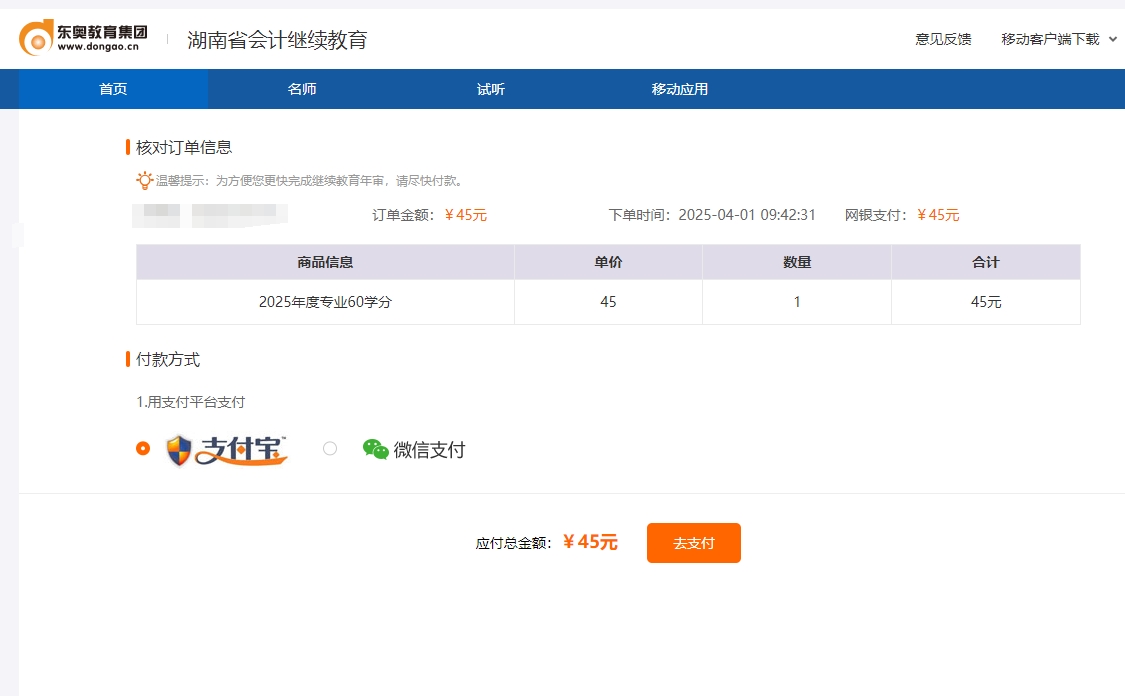Click the red ¥45元 total amount text
Screen dimensions: 1125x696
tap(589, 542)
